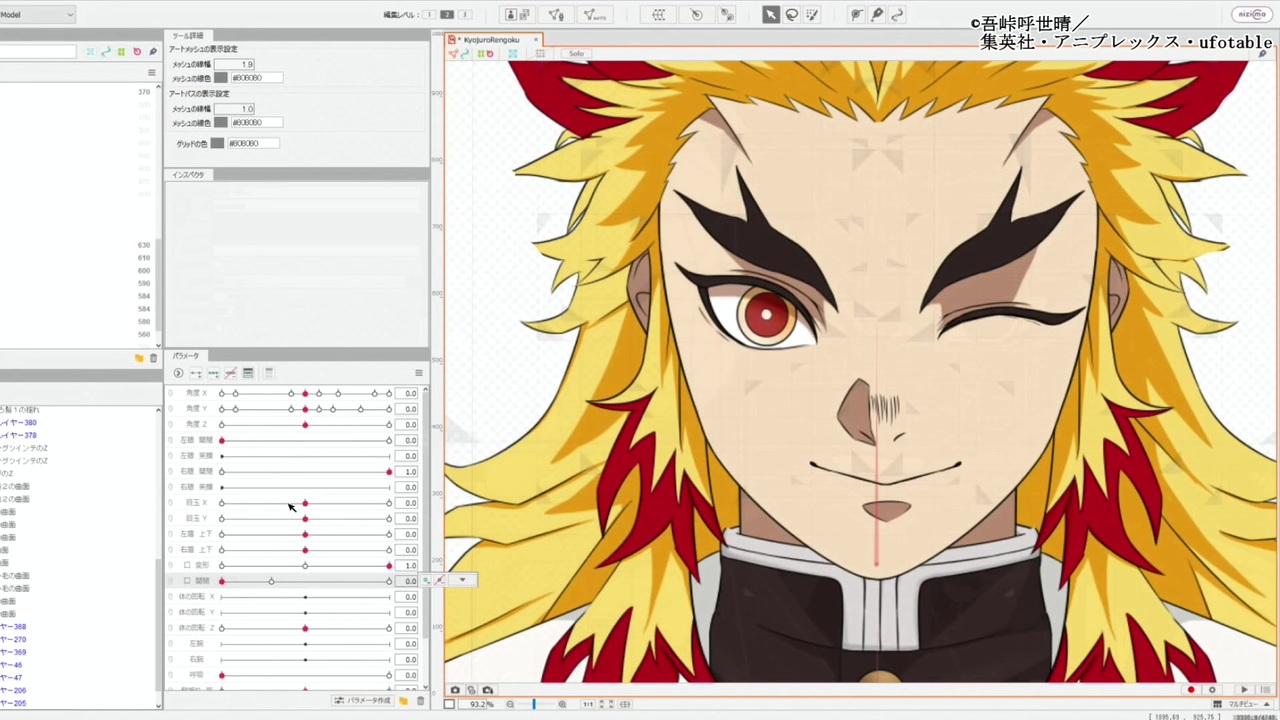Click the trash icon in parameter panel
Image resolution: width=1280 pixels, height=720 pixels.
coord(420,701)
